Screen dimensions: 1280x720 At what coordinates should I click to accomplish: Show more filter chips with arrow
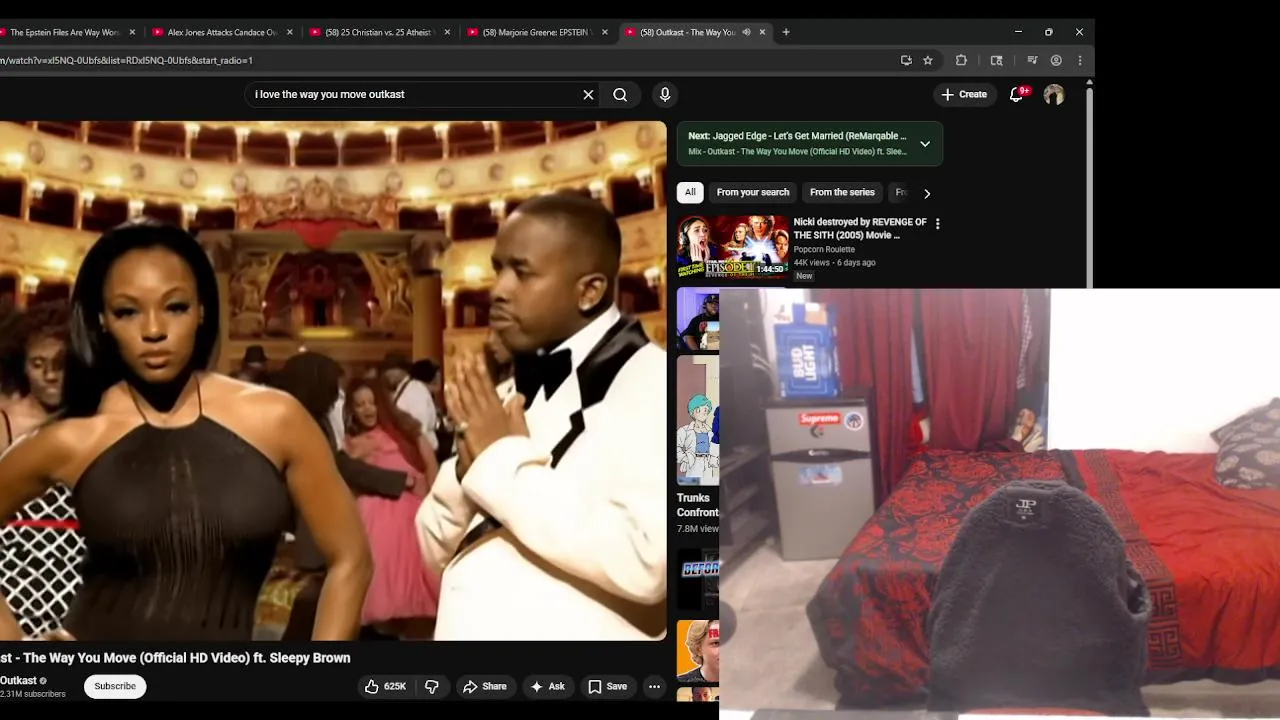tap(927, 193)
